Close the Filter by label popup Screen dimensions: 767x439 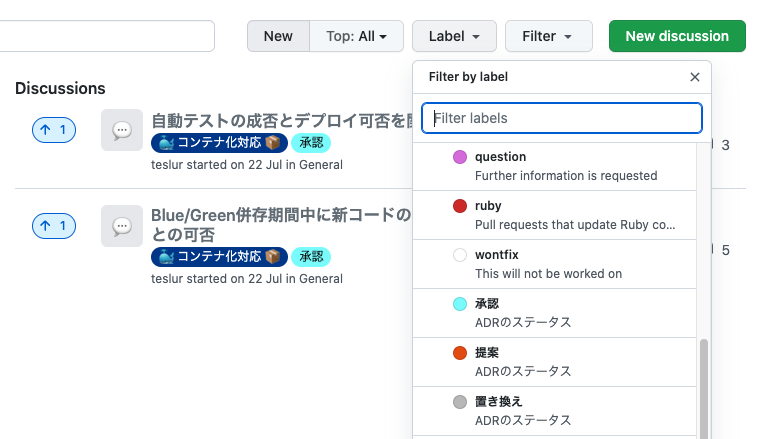695,77
